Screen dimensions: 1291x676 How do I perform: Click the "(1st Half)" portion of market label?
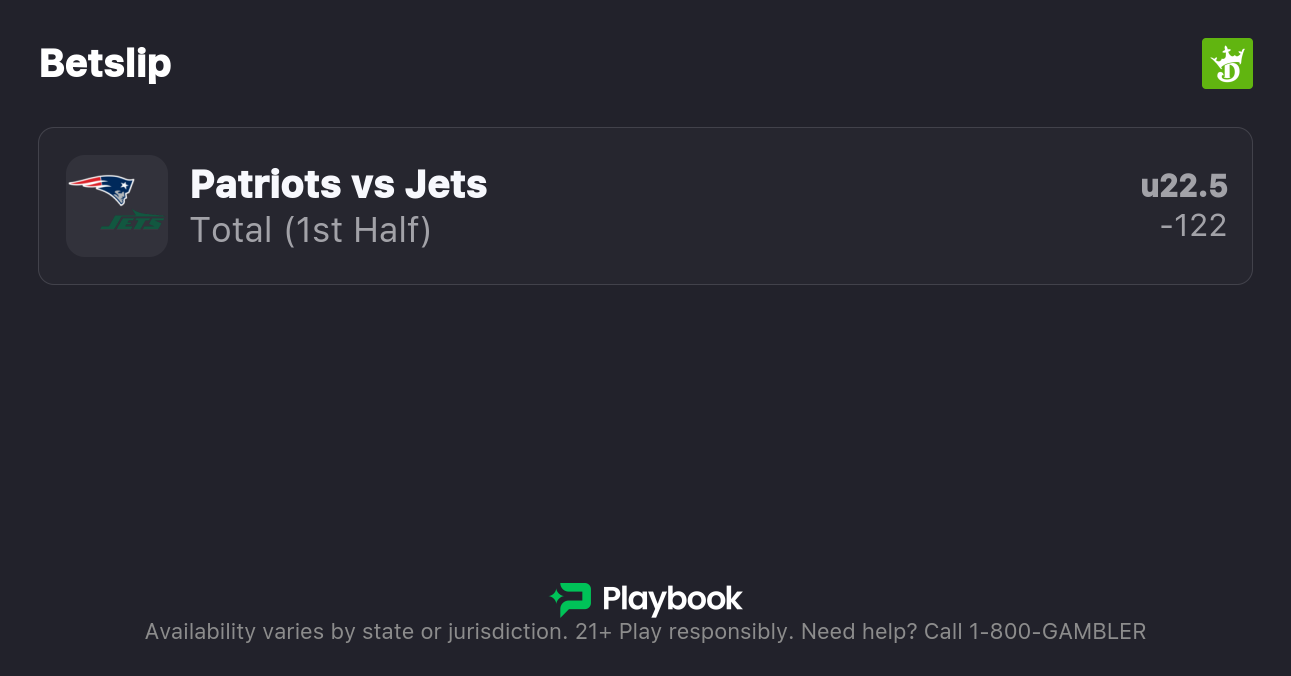[357, 230]
